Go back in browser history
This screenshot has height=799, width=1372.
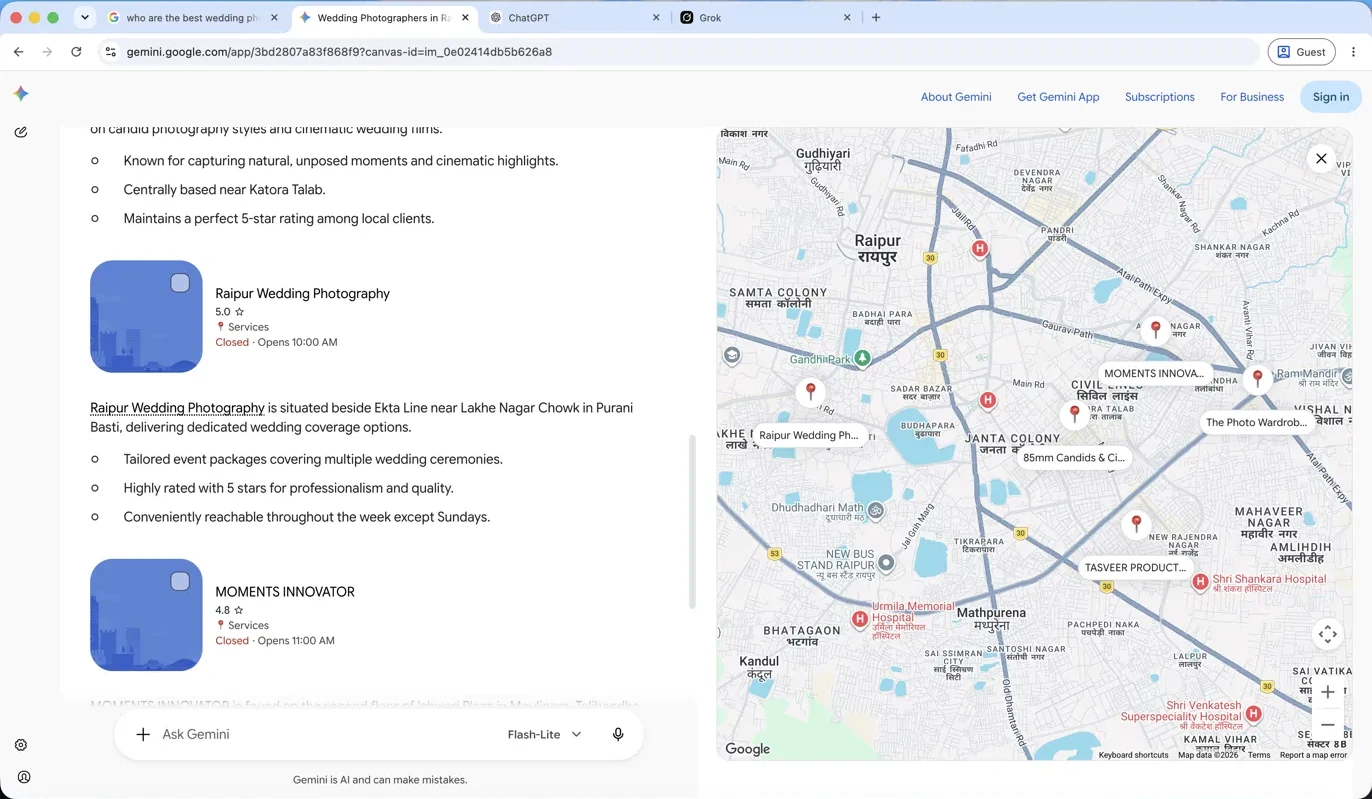click(19, 52)
